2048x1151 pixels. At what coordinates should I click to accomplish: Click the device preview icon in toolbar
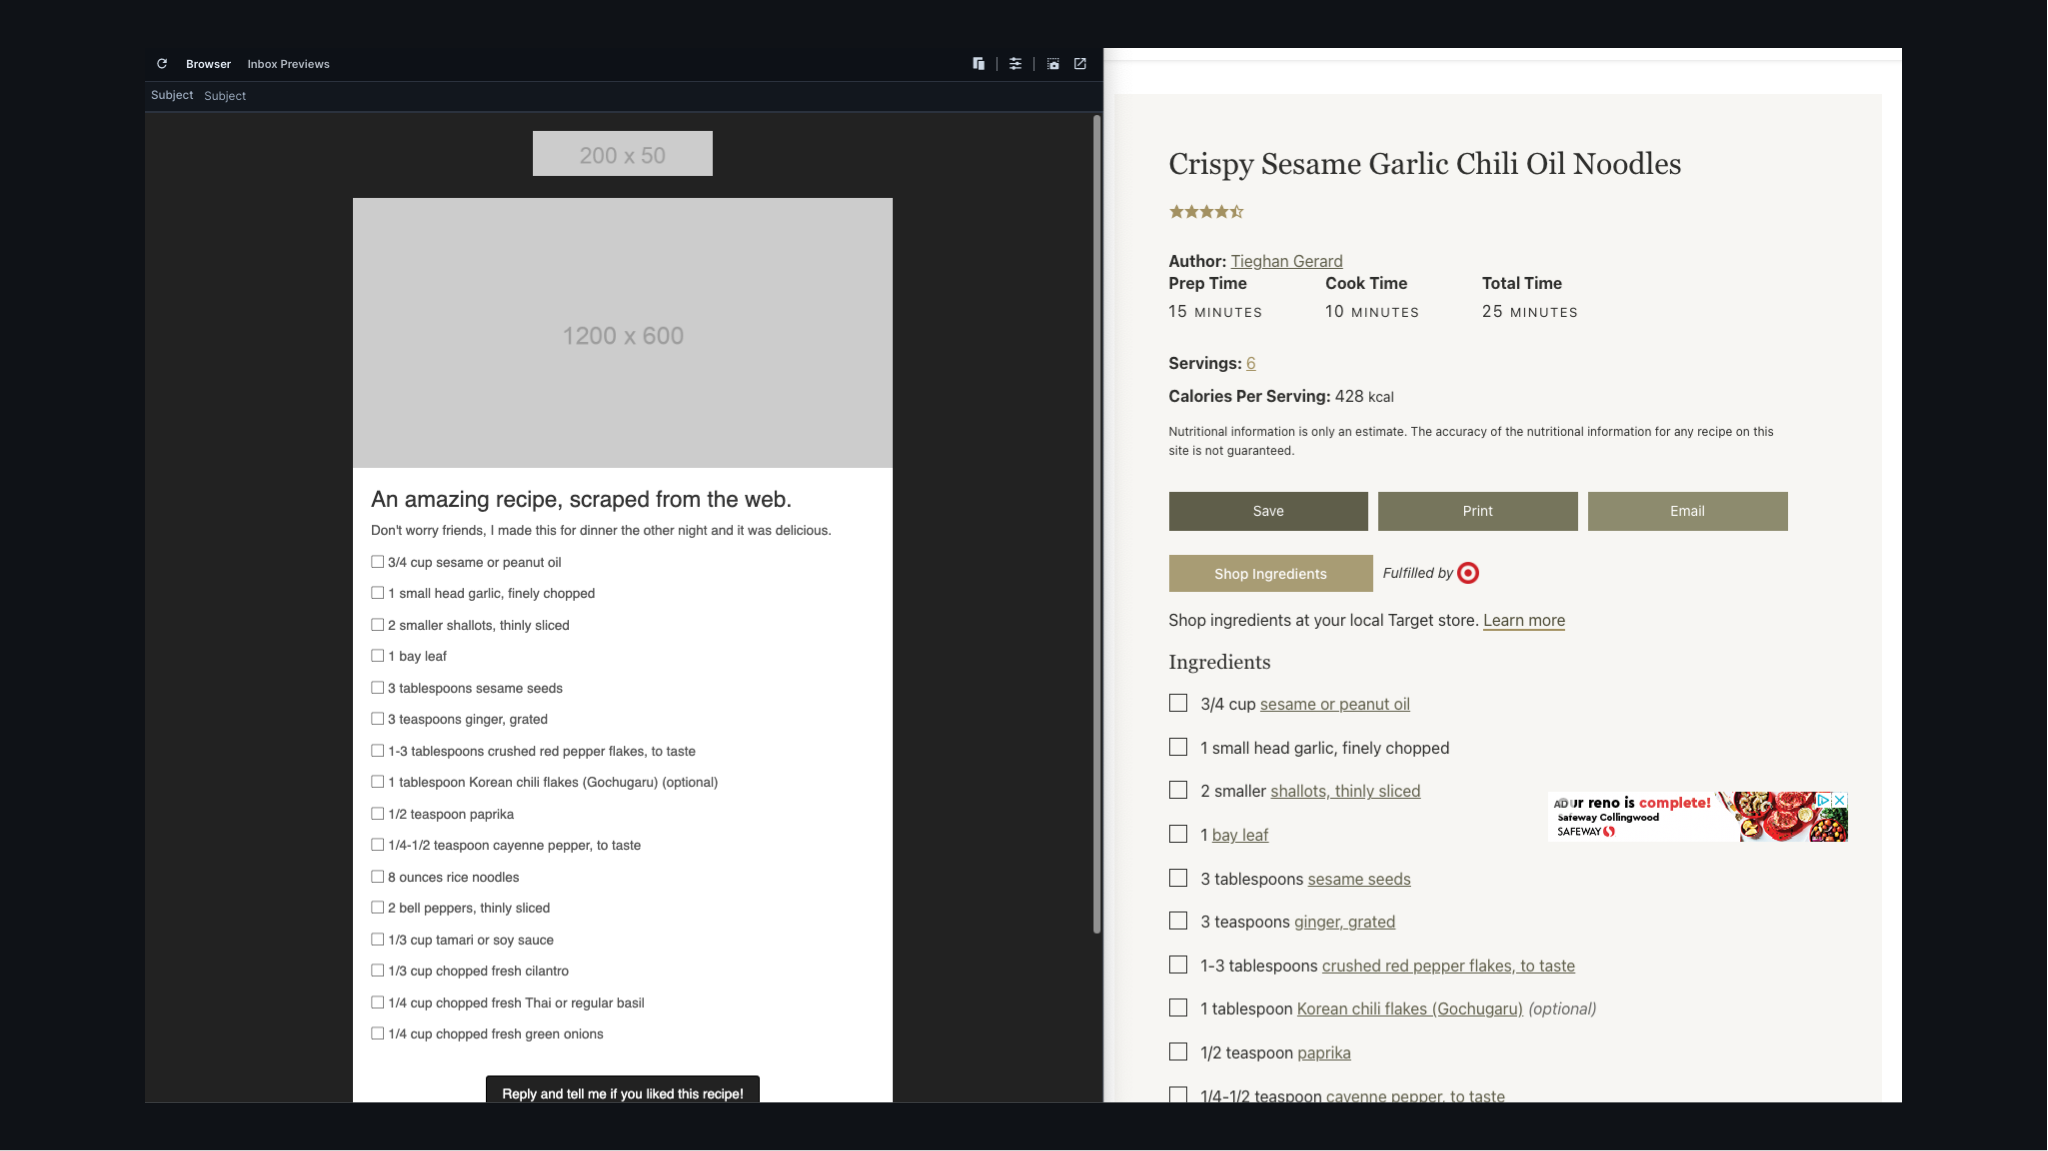click(978, 64)
